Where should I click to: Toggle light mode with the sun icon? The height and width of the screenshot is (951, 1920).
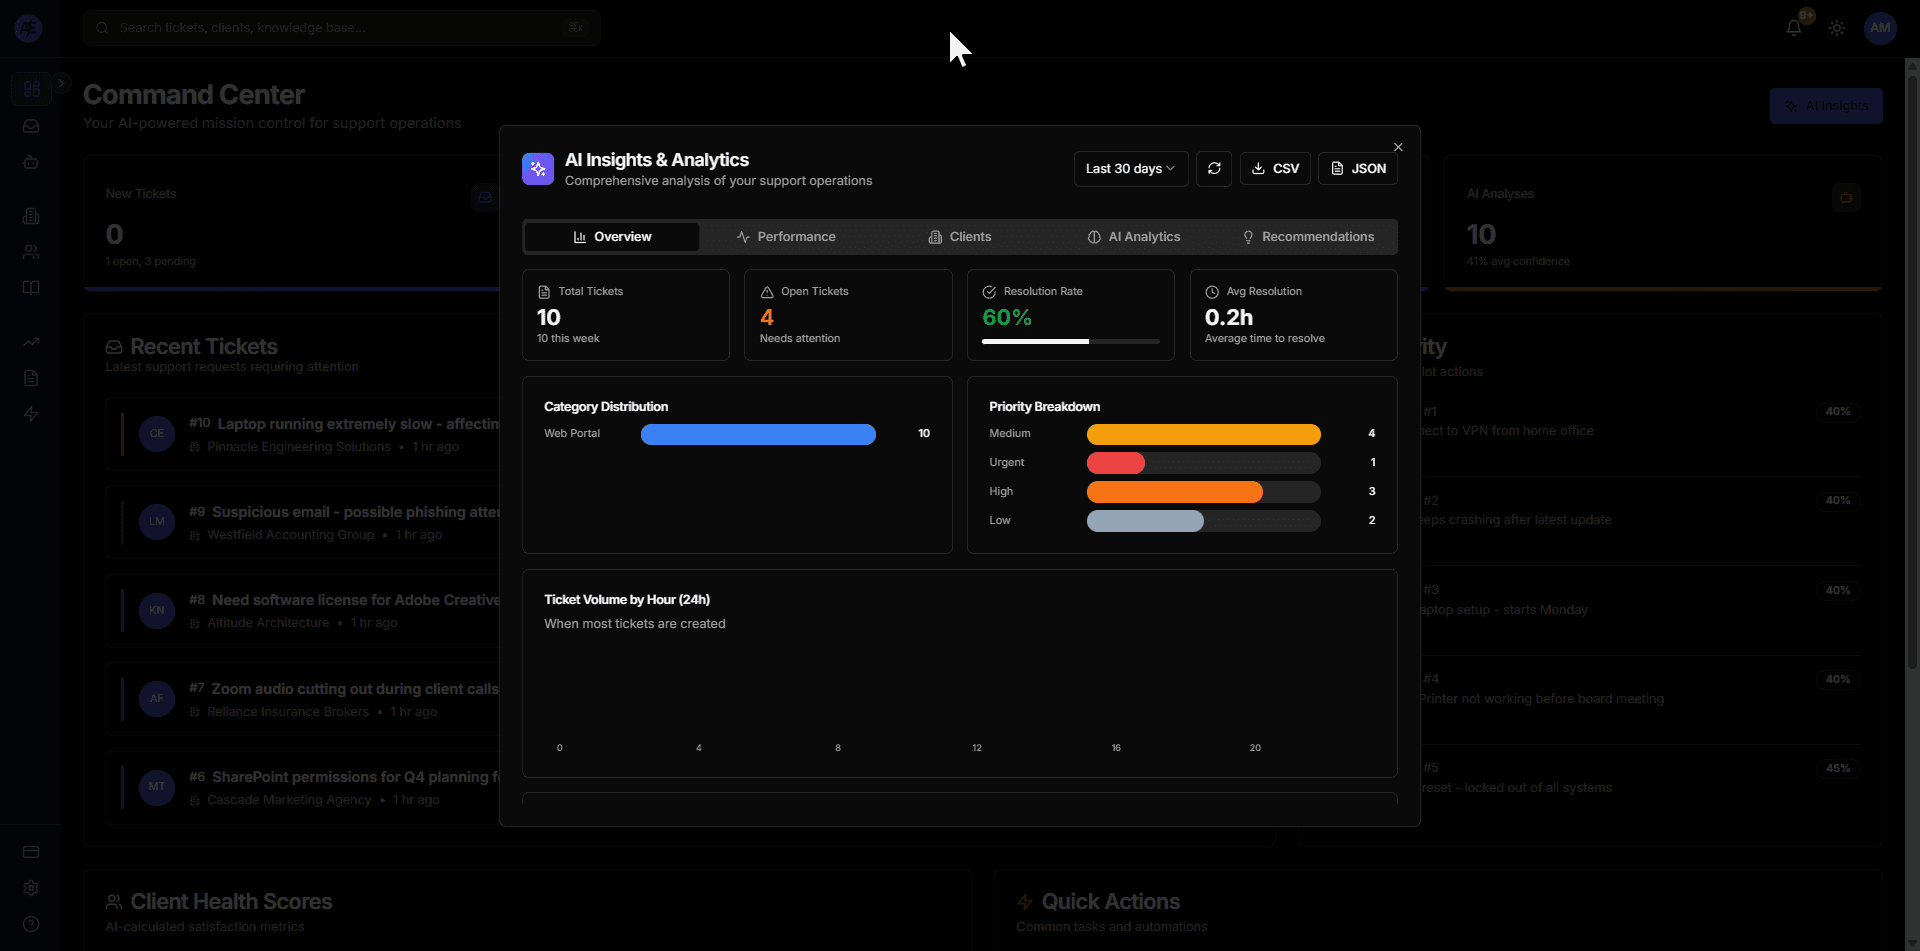click(x=1837, y=27)
